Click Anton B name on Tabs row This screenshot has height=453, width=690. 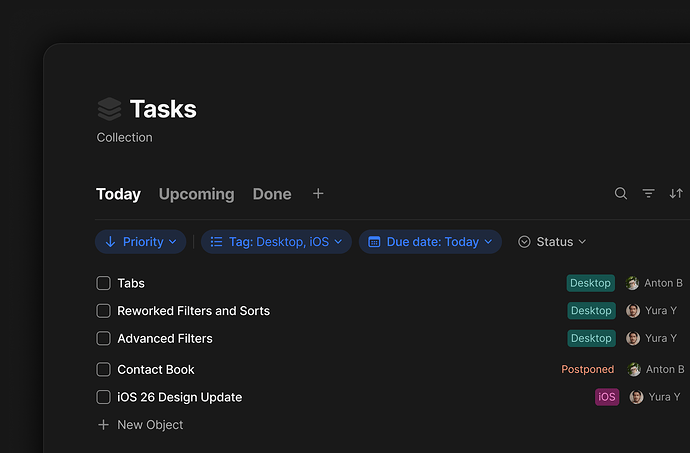click(x=664, y=283)
